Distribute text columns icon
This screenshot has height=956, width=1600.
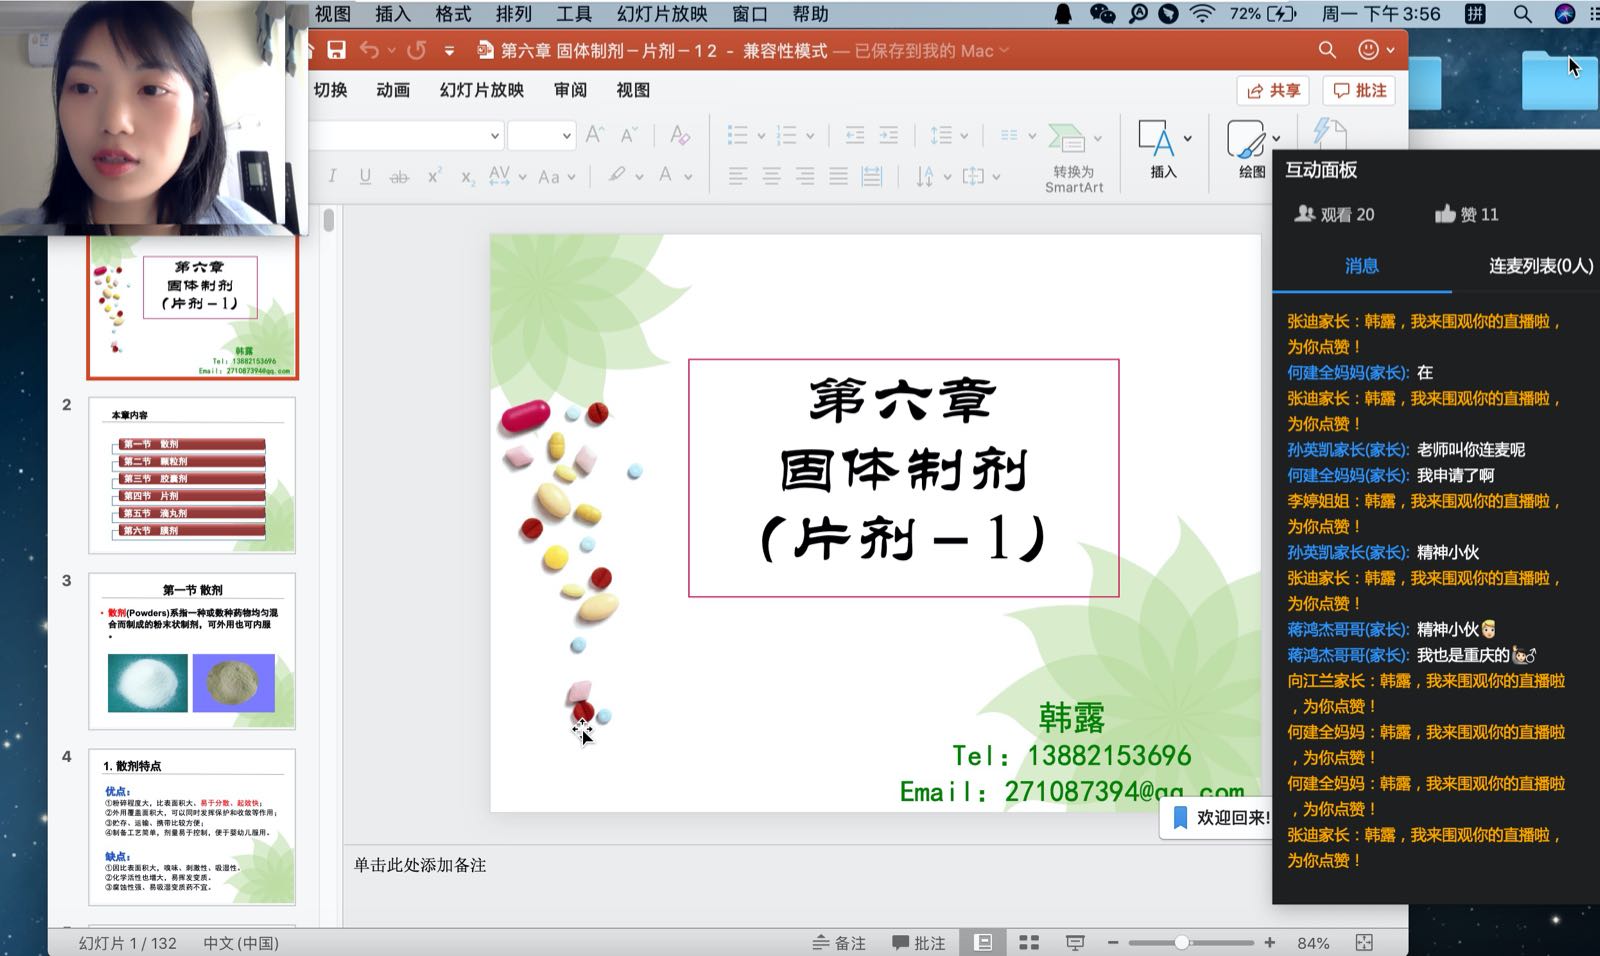pos(872,177)
